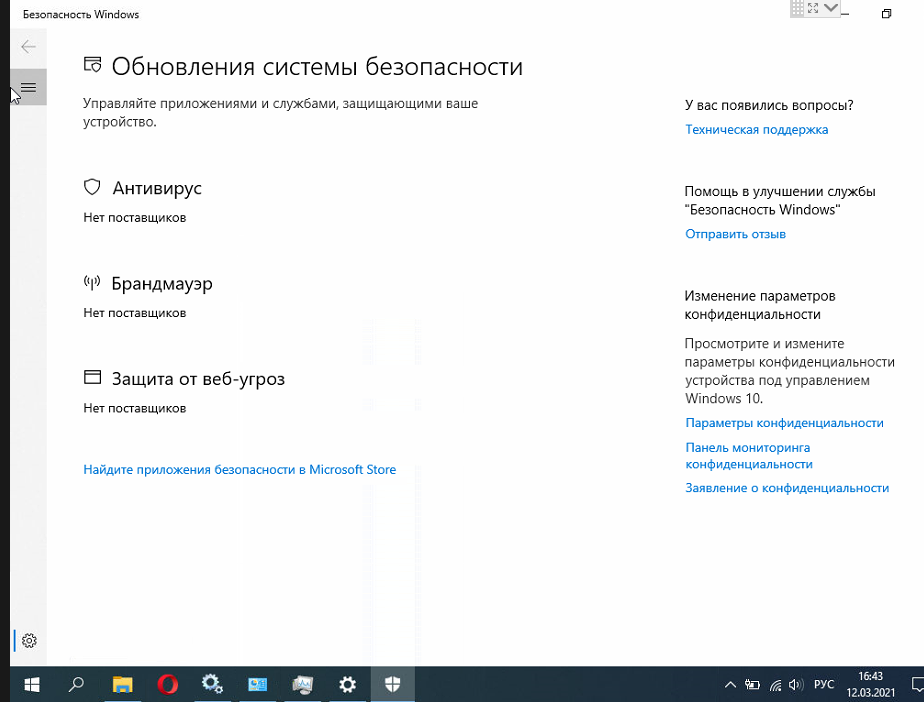Open network connection tray icon
Viewport: 924px width, 702px height.
point(776,685)
